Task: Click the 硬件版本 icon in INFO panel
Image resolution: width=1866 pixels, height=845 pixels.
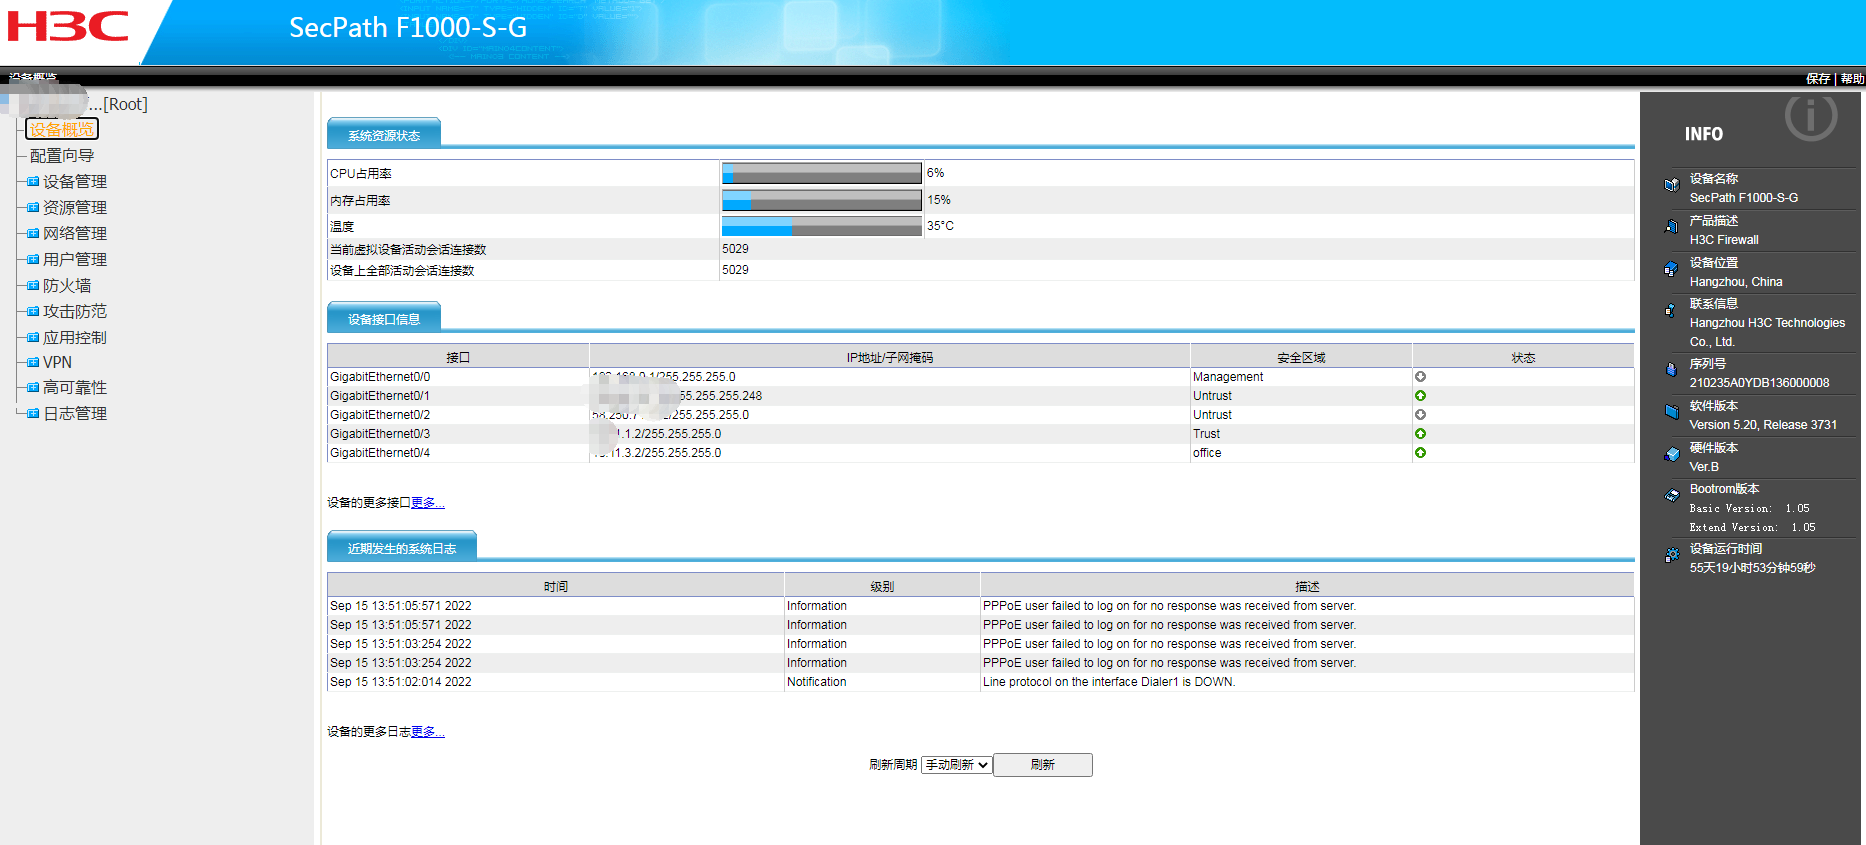Action: 1671,454
